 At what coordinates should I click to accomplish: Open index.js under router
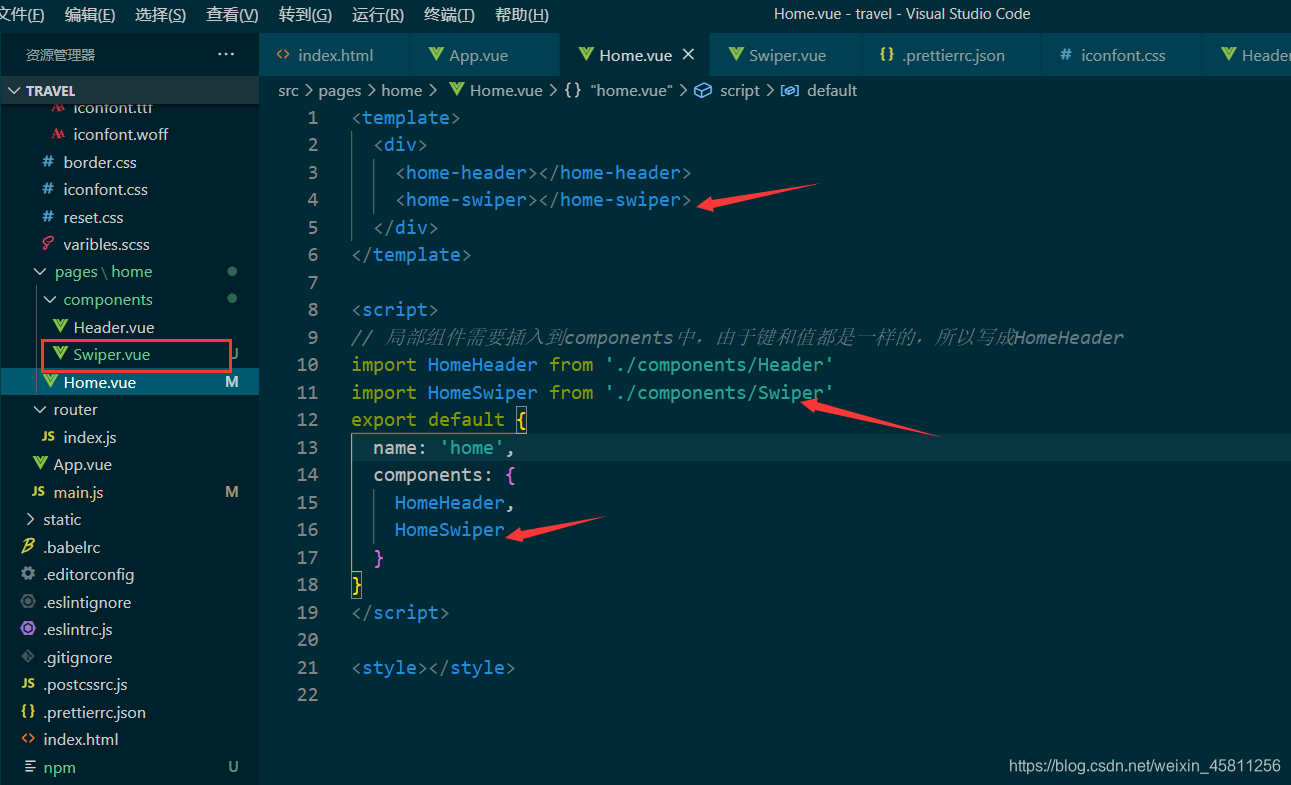89,437
